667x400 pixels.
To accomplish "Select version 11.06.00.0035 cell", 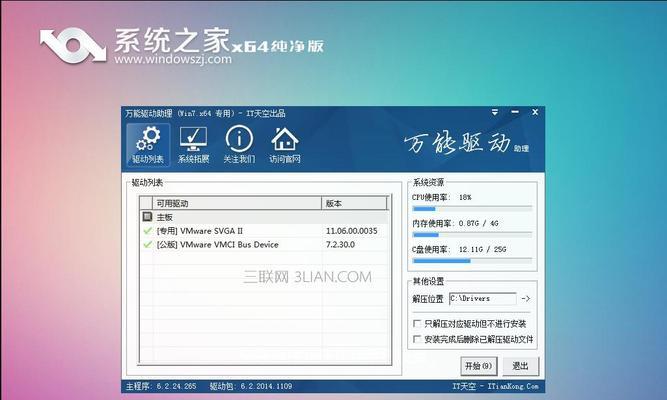I will pyautogui.click(x=351, y=231).
